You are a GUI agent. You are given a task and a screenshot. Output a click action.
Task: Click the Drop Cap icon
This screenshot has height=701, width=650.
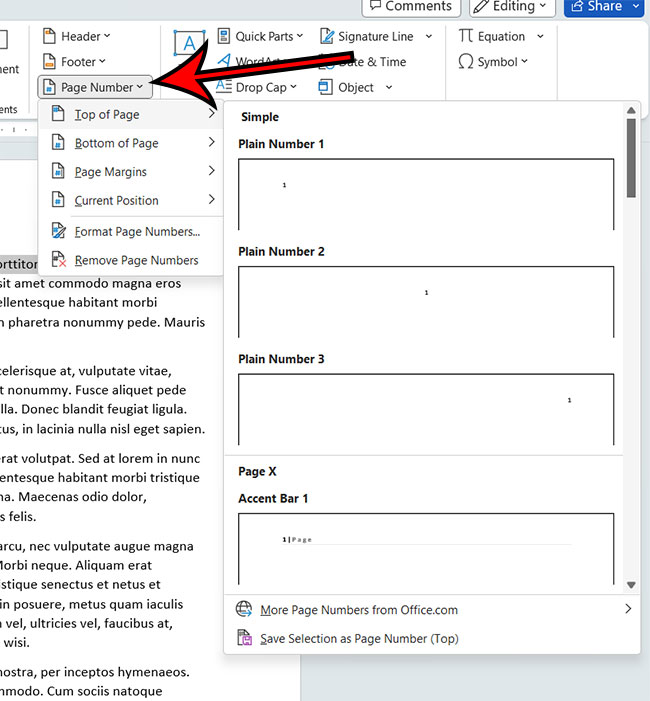pos(224,86)
